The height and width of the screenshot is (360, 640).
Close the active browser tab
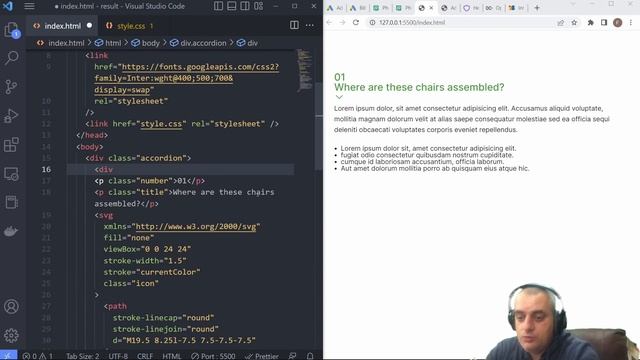pyautogui.click(x=431, y=8)
